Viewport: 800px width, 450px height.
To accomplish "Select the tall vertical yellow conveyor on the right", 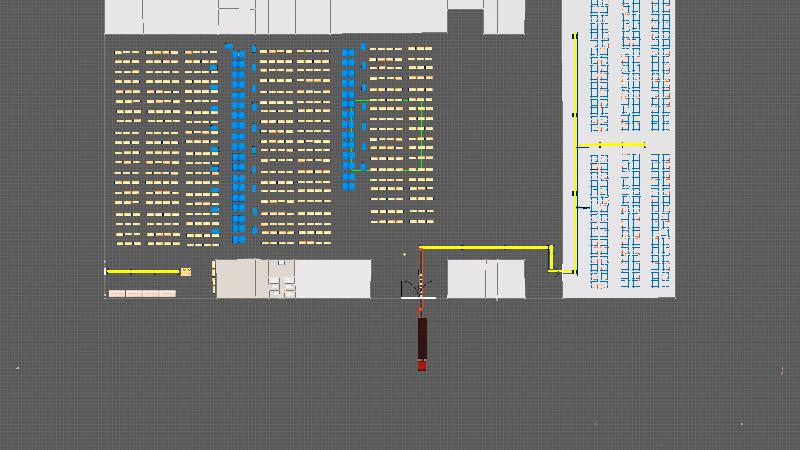I will pyautogui.click(x=575, y=150).
